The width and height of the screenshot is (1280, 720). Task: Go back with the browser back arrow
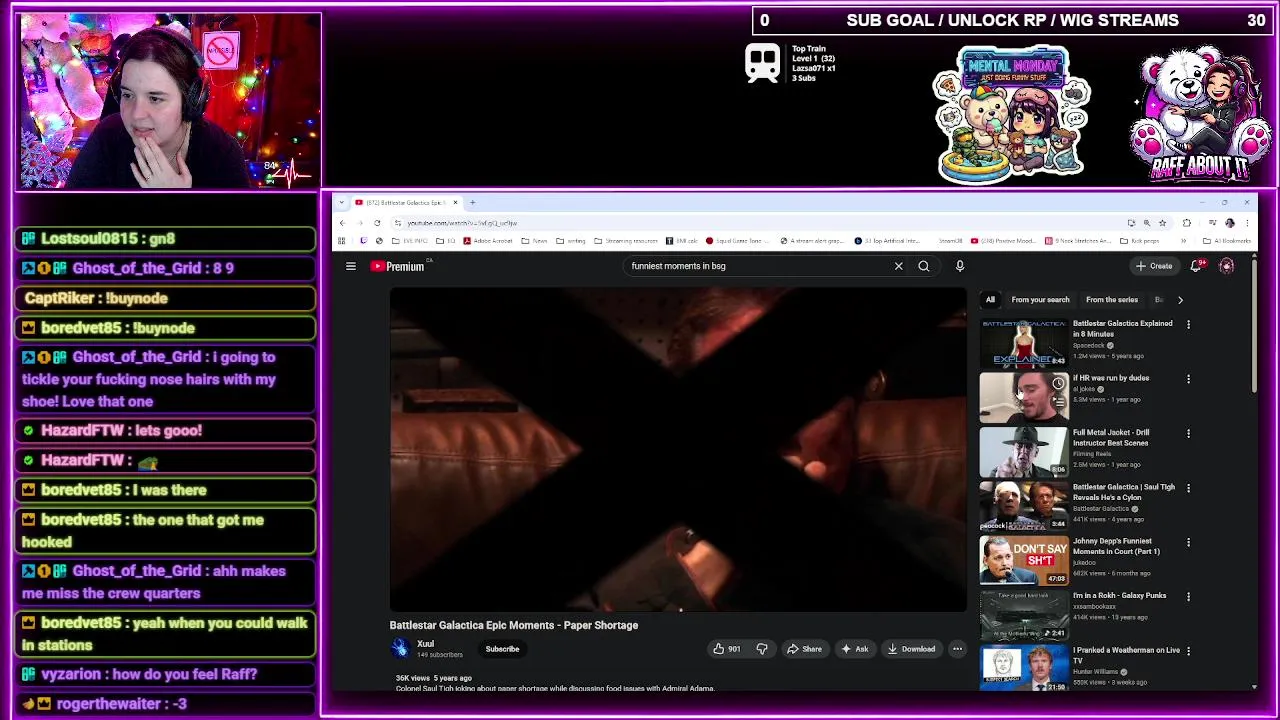pyautogui.click(x=342, y=223)
